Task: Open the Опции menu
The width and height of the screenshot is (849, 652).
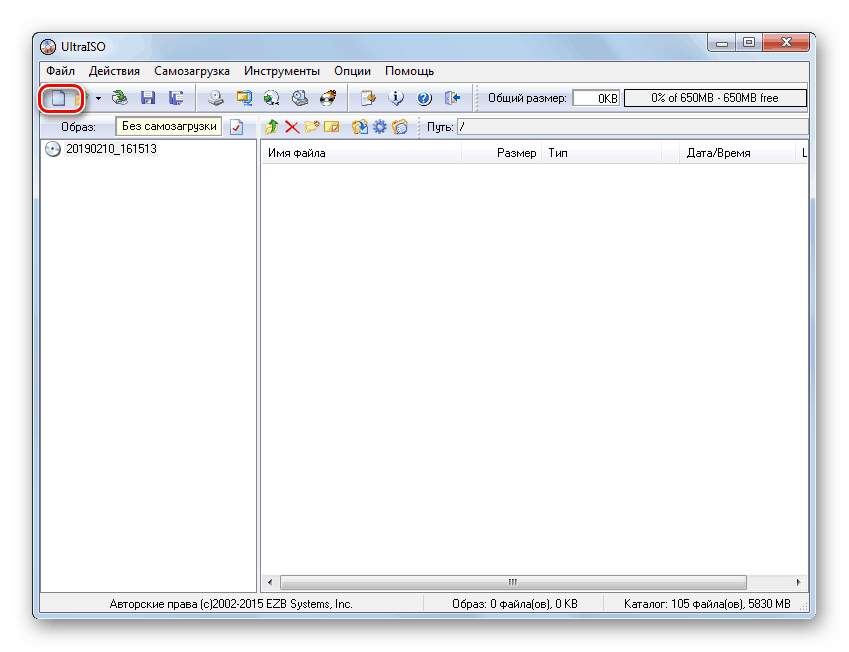Action: 352,71
